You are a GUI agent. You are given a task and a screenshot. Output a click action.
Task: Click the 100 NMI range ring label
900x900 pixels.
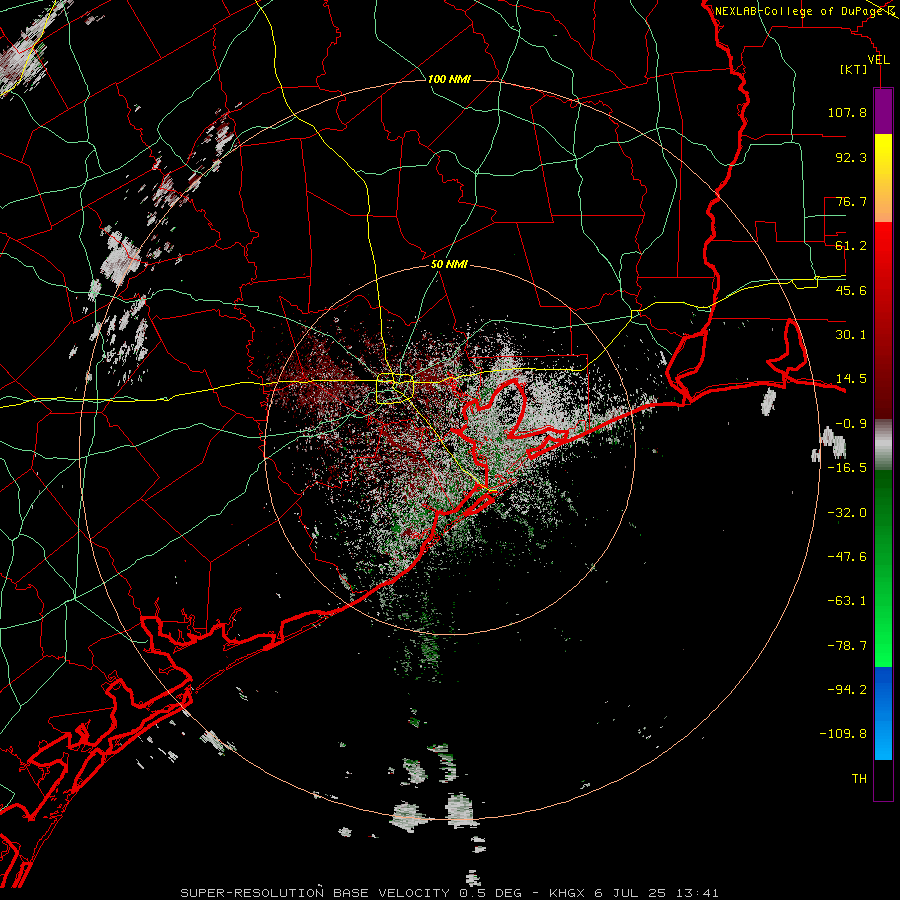point(449,79)
